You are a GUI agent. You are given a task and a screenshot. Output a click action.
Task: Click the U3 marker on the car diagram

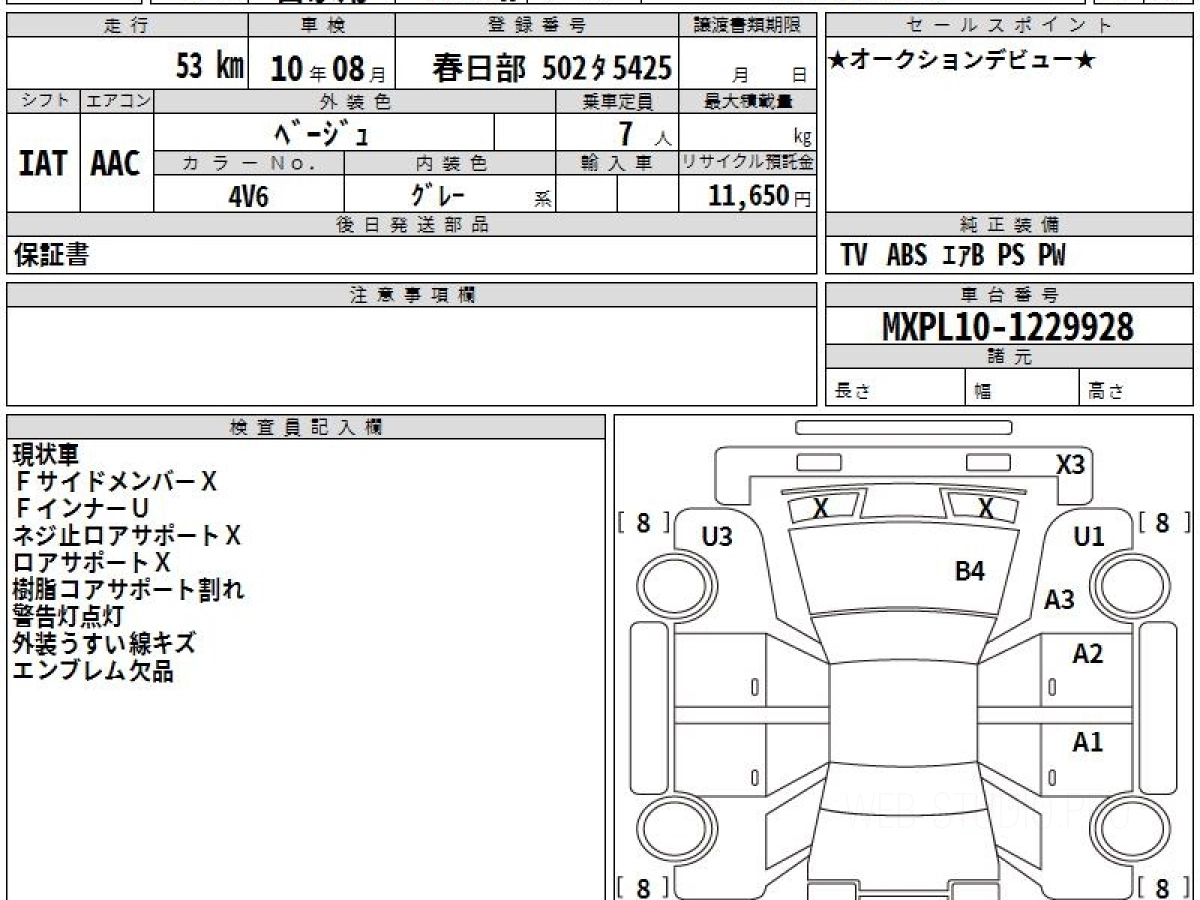tap(716, 537)
